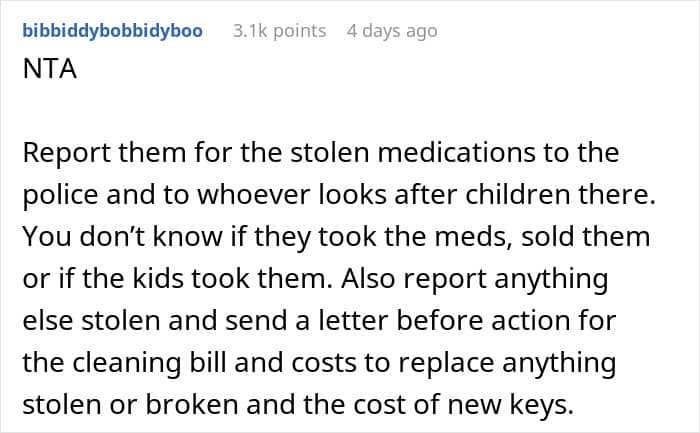Click the phrase costs to replace anything
700x433 pixels.
[x=454, y=363]
